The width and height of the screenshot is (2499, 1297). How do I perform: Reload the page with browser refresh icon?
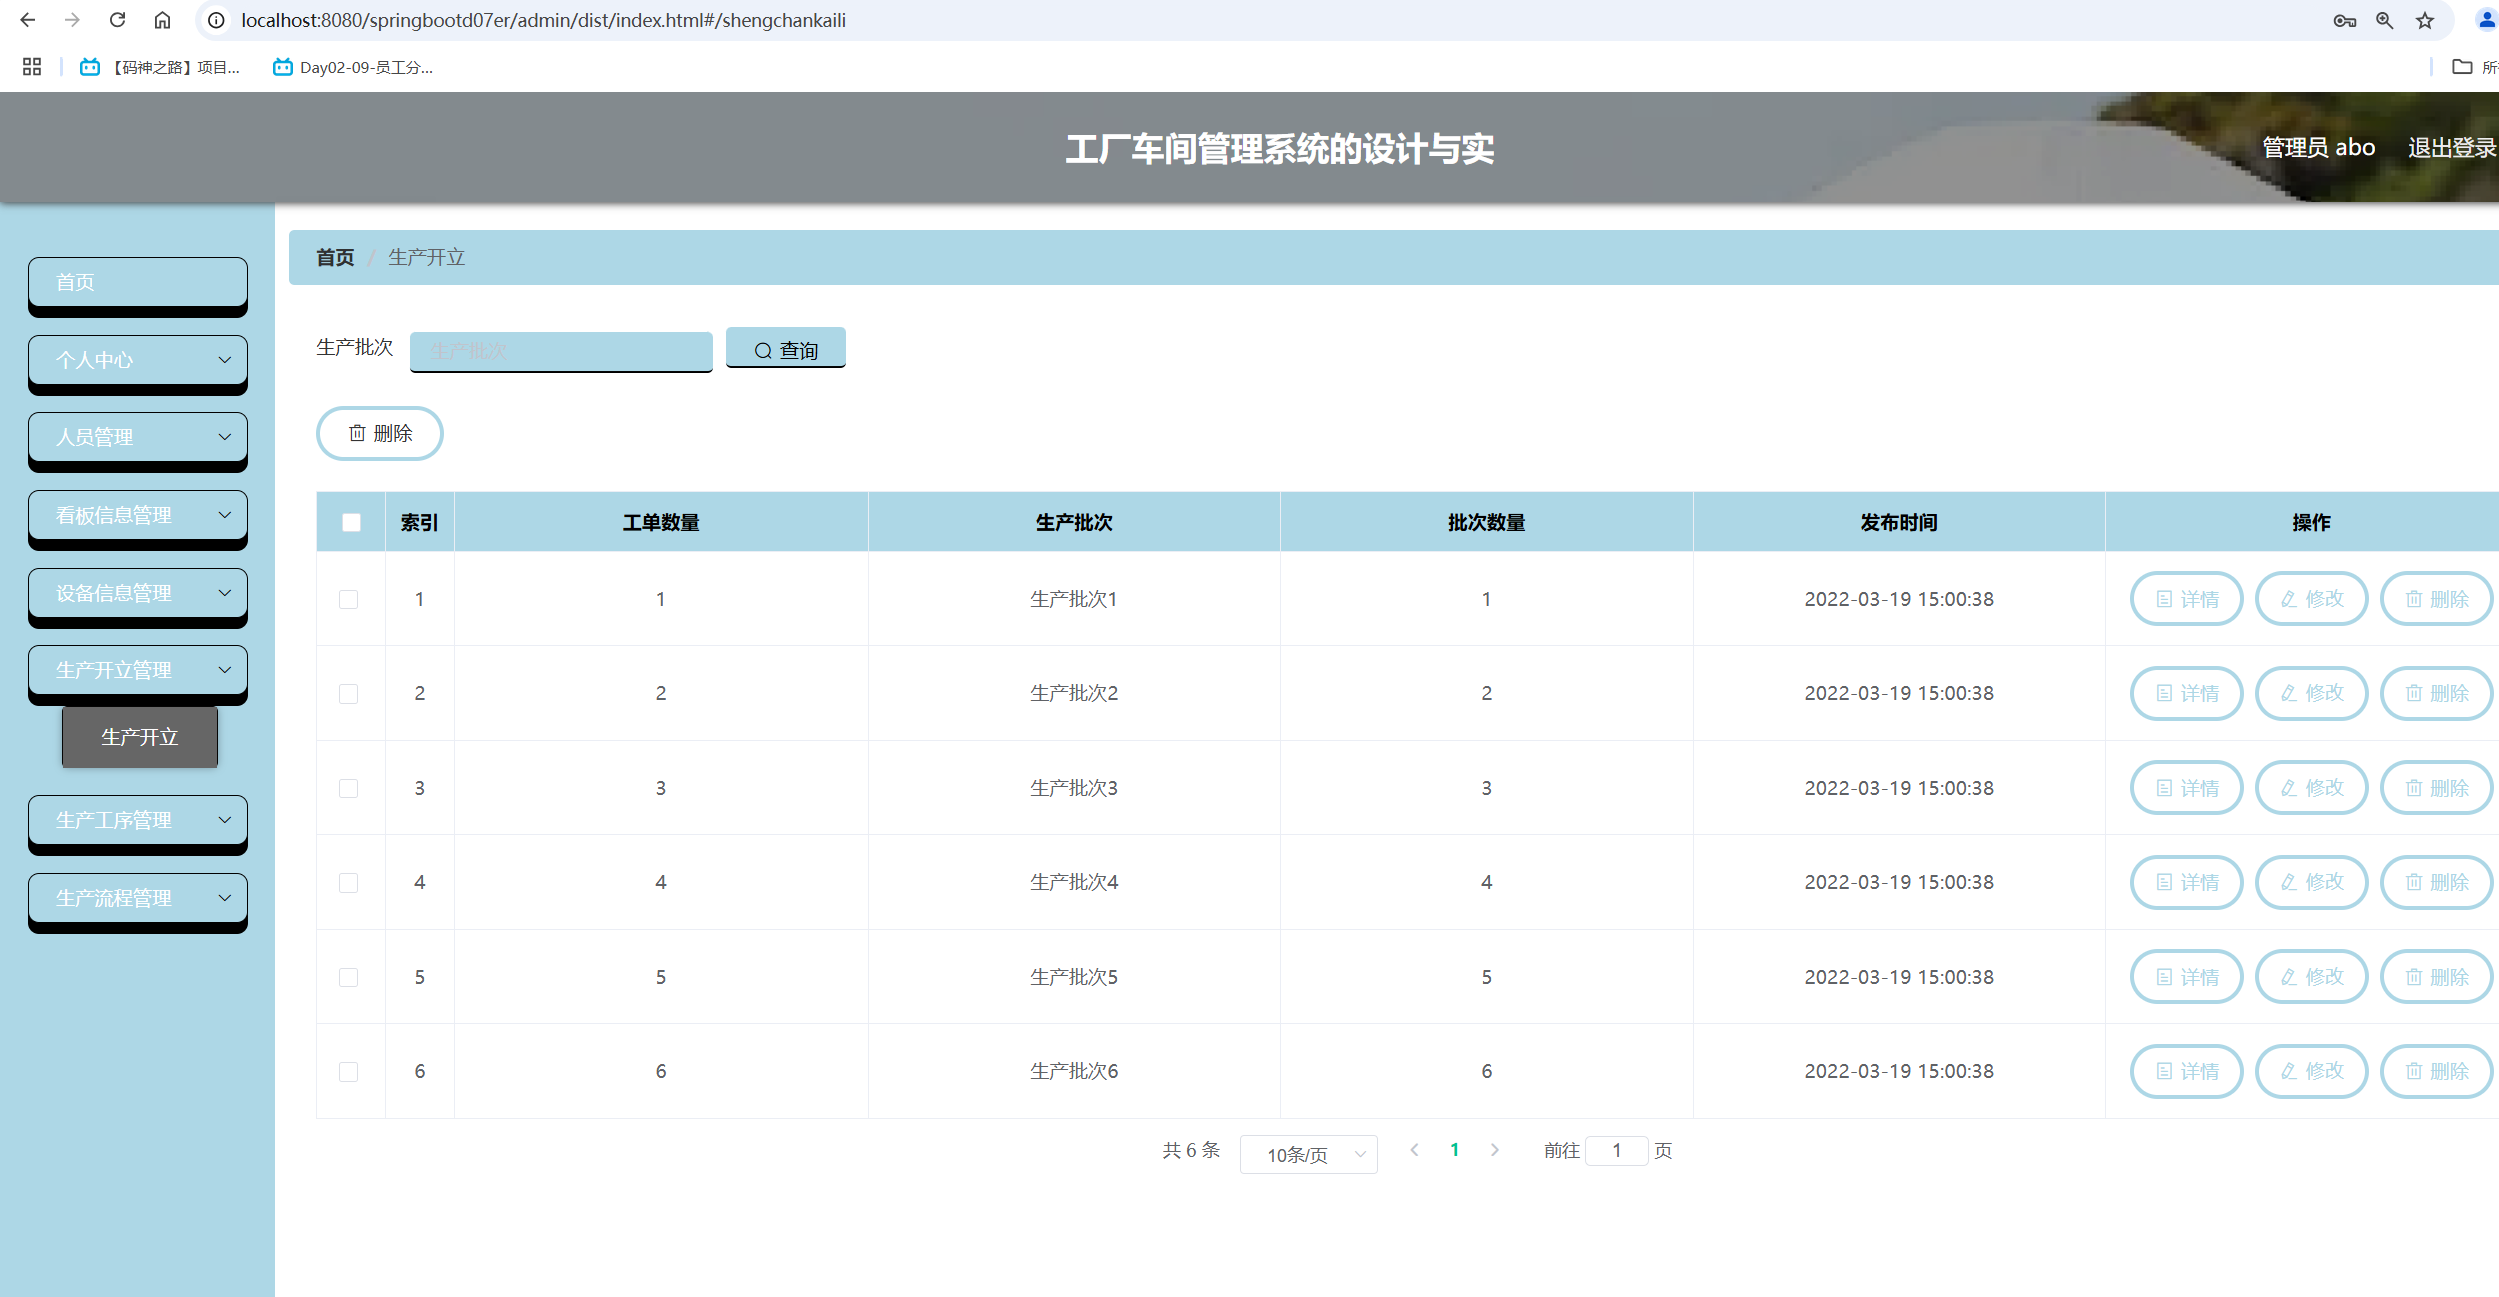(117, 20)
